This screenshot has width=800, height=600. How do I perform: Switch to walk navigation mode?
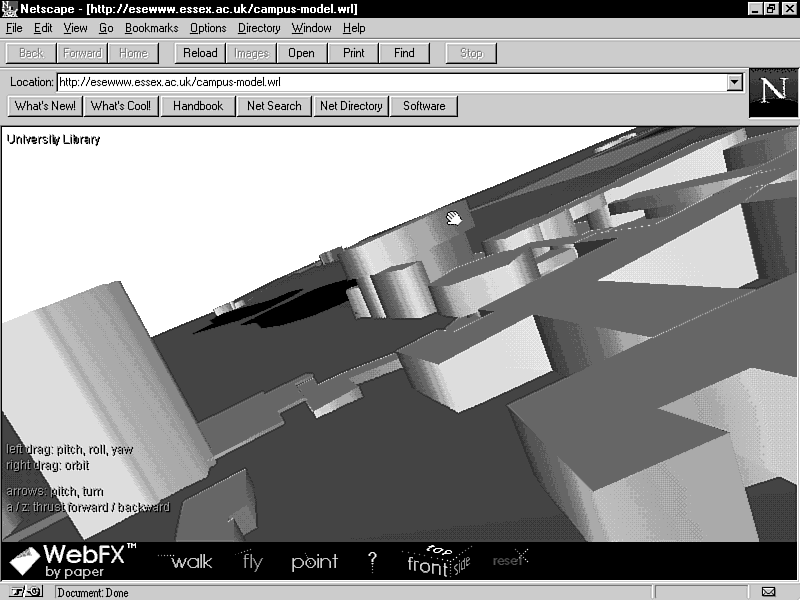(190, 562)
